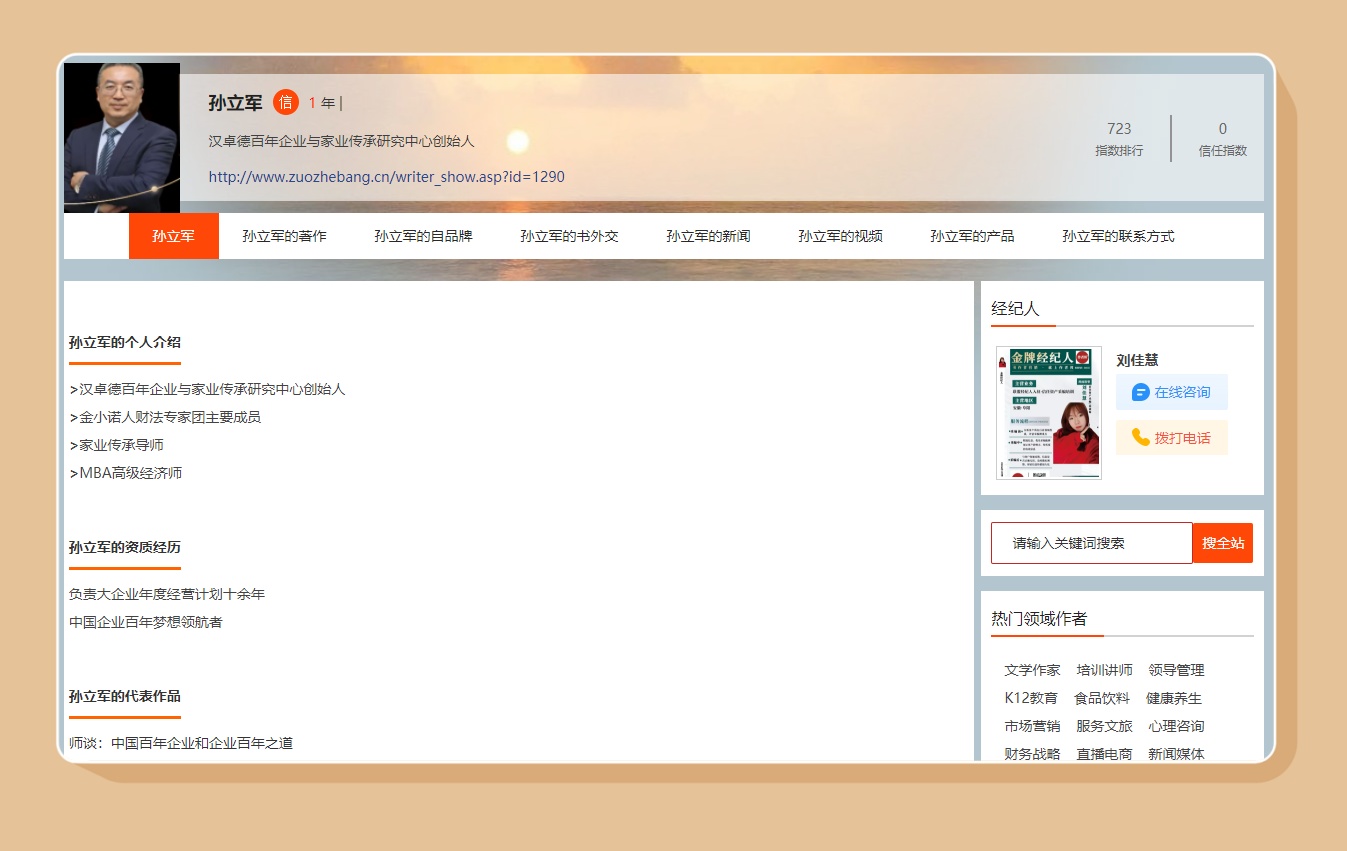
Task: Click the orange 信 verification badge
Action: pos(286,103)
